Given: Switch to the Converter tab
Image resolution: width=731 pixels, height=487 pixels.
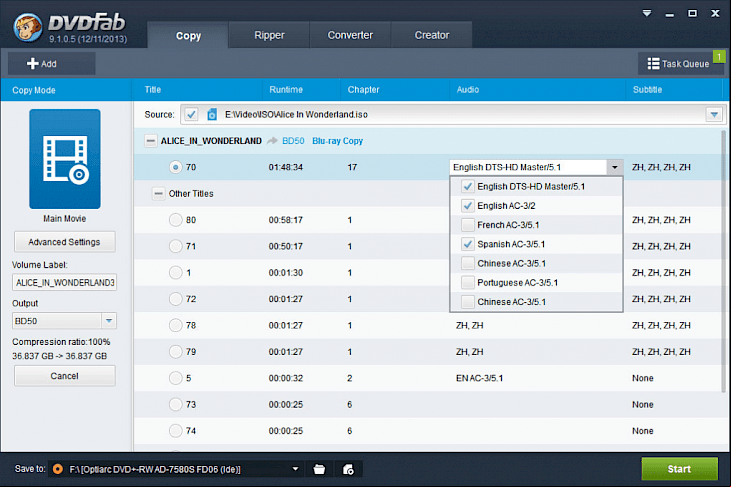Looking at the screenshot, I should 350,35.
